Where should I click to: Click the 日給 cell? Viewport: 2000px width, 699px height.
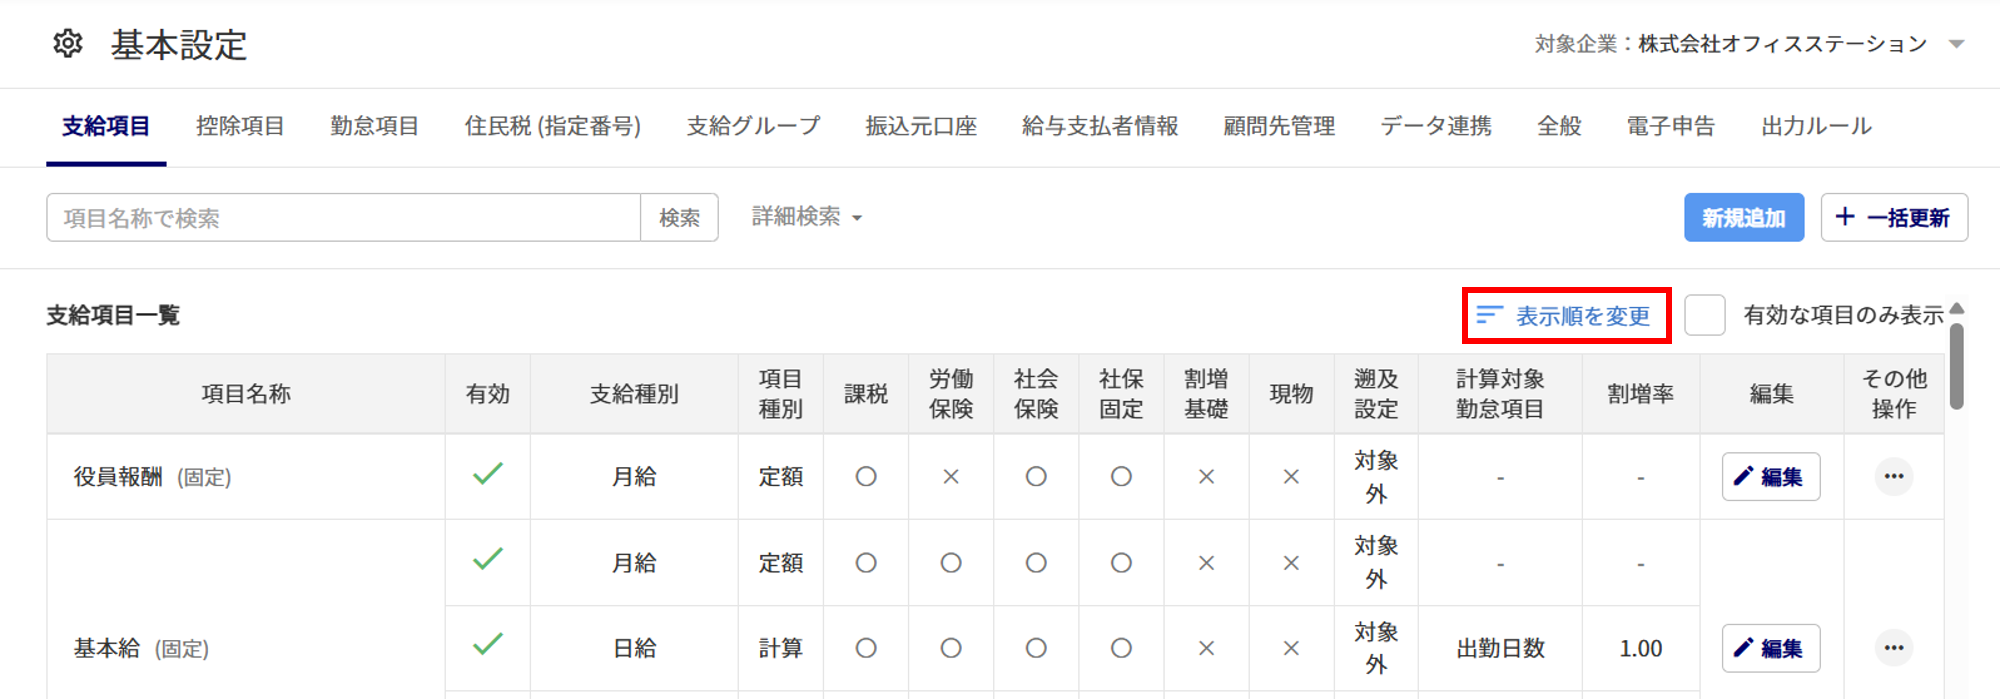point(634,649)
